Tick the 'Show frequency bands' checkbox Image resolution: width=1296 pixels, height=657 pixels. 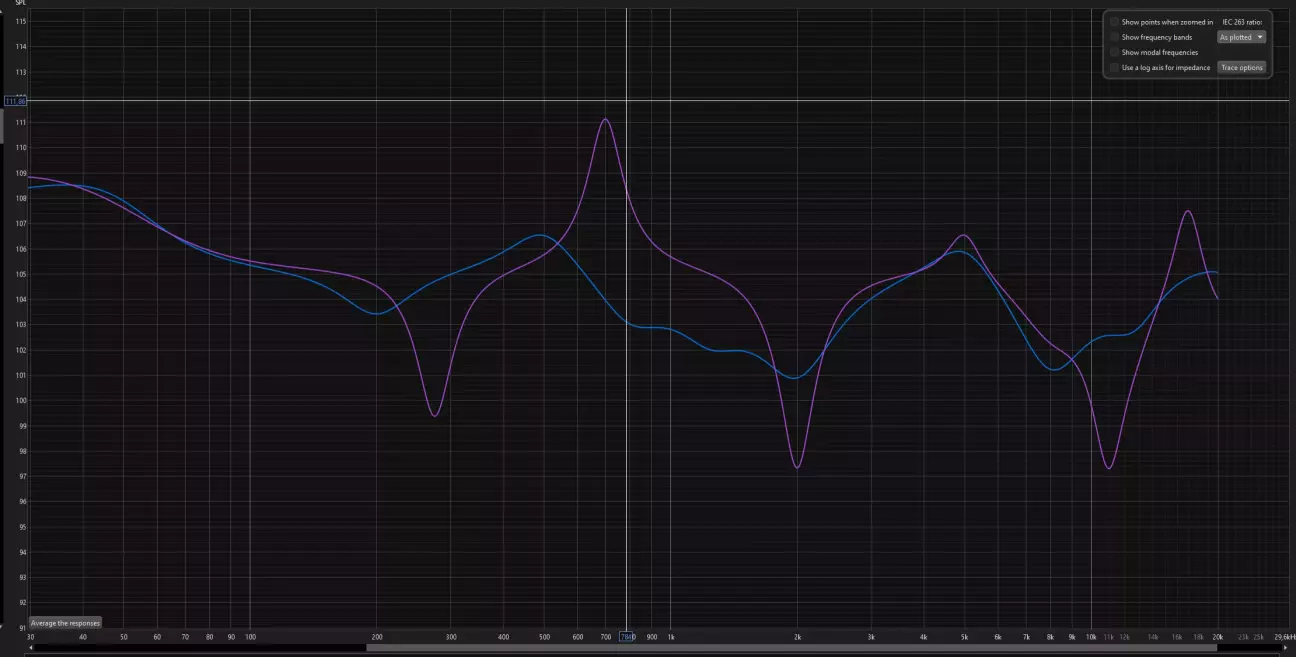1114,37
